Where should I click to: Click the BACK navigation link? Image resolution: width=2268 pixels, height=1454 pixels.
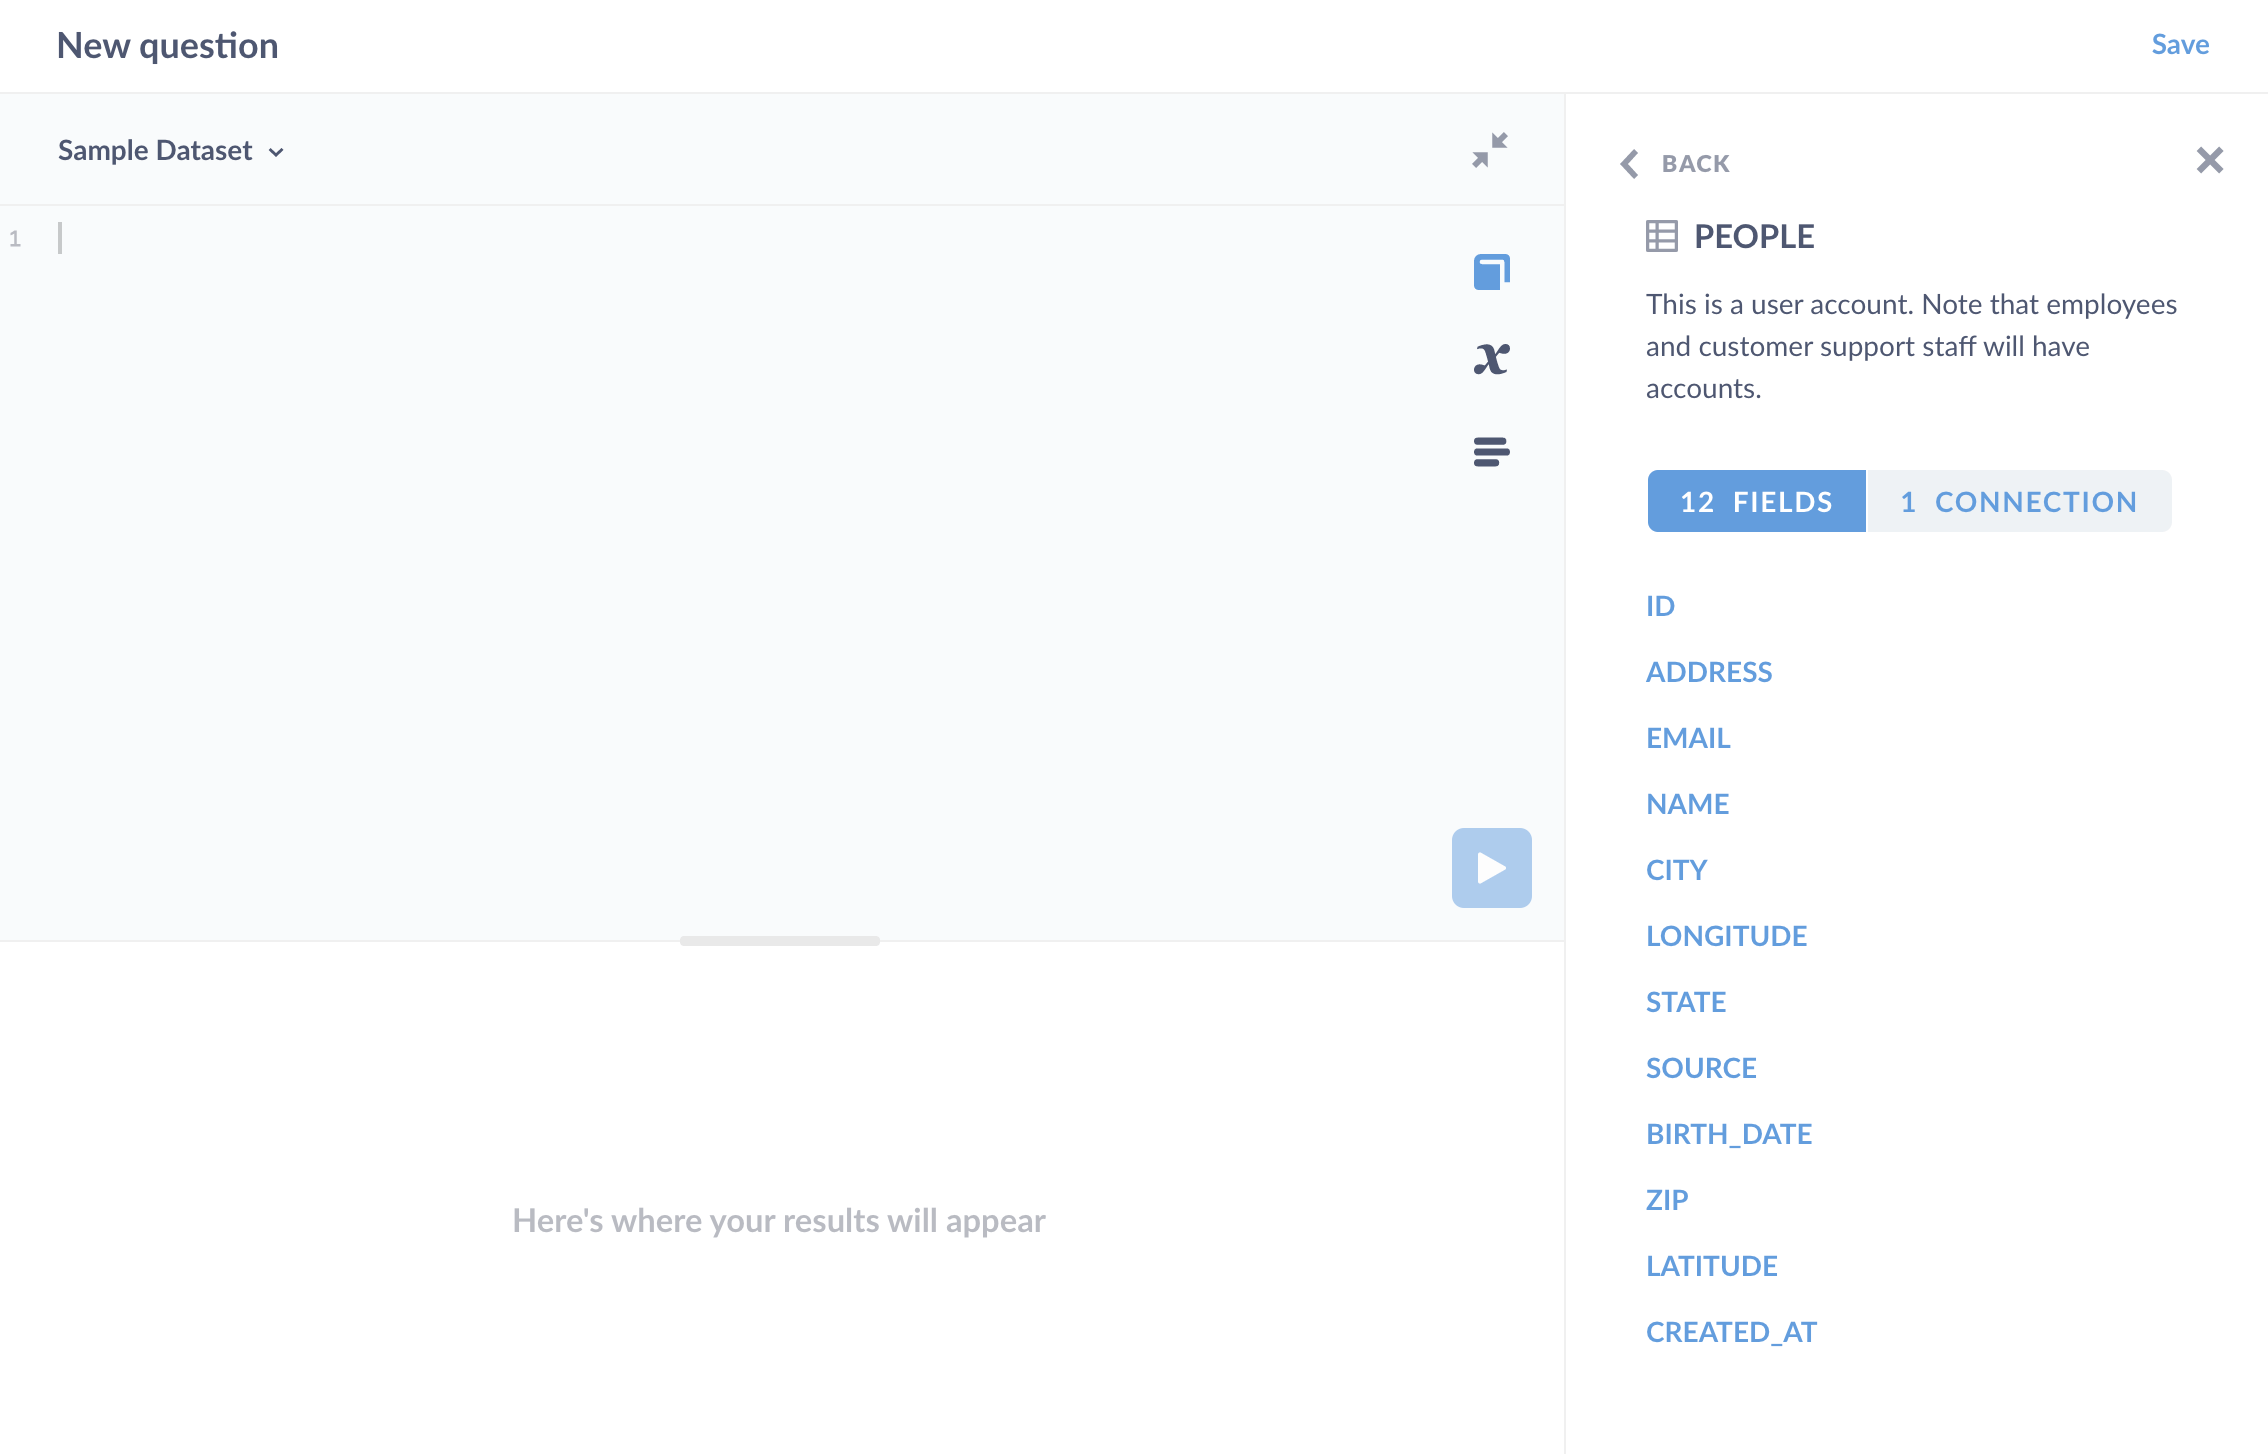pyautogui.click(x=1675, y=162)
